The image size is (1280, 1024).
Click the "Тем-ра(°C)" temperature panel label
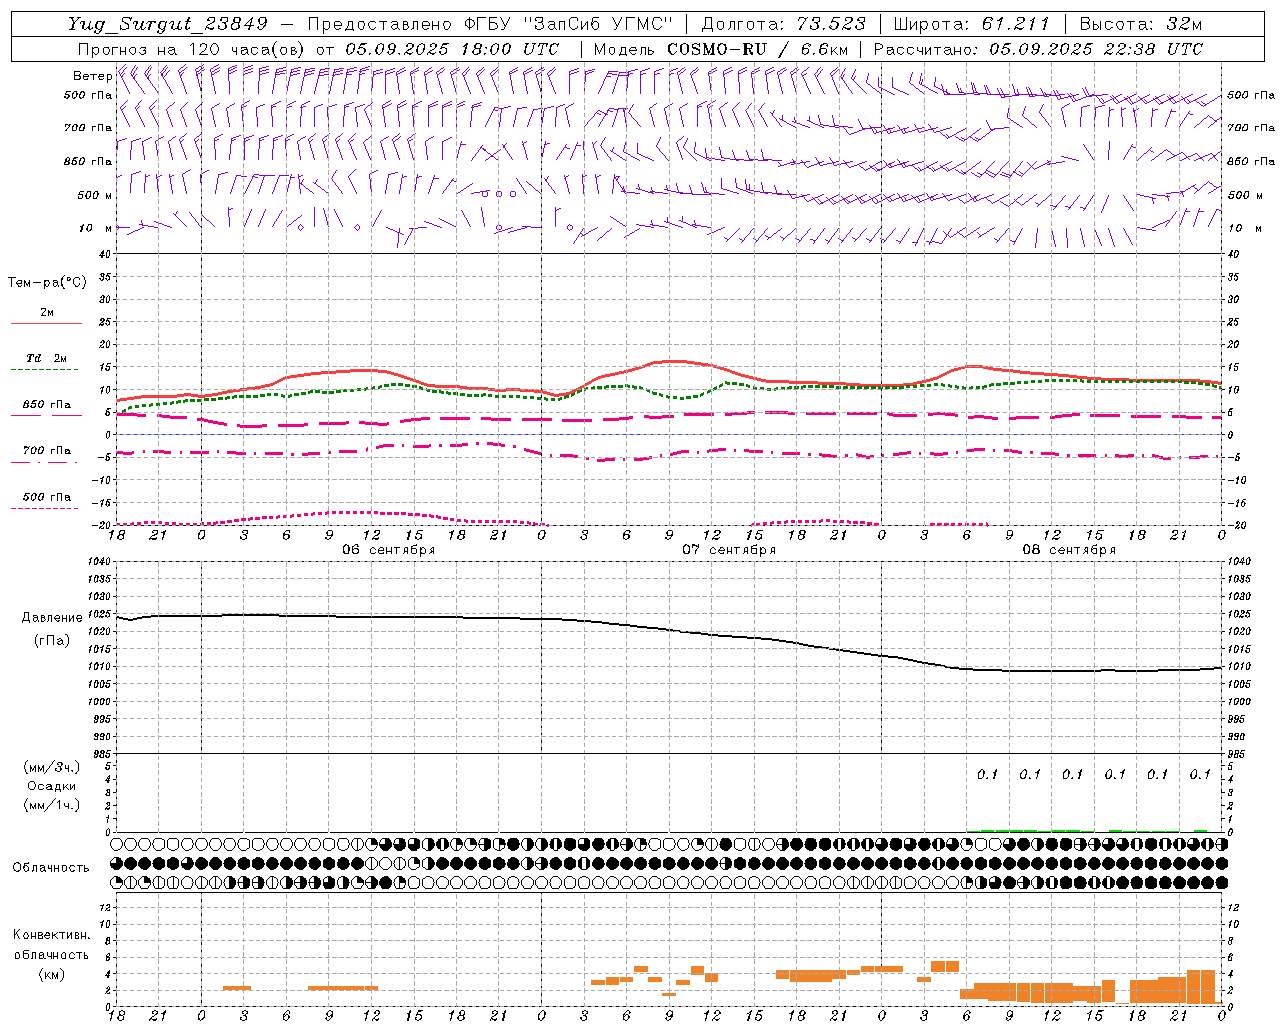(x=47, y=283)
